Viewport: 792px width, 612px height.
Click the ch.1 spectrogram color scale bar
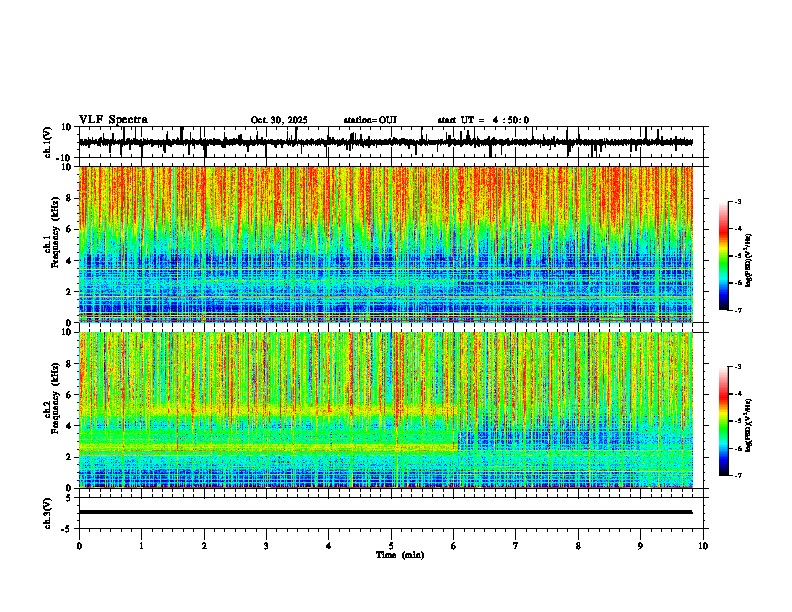(724, 256)
